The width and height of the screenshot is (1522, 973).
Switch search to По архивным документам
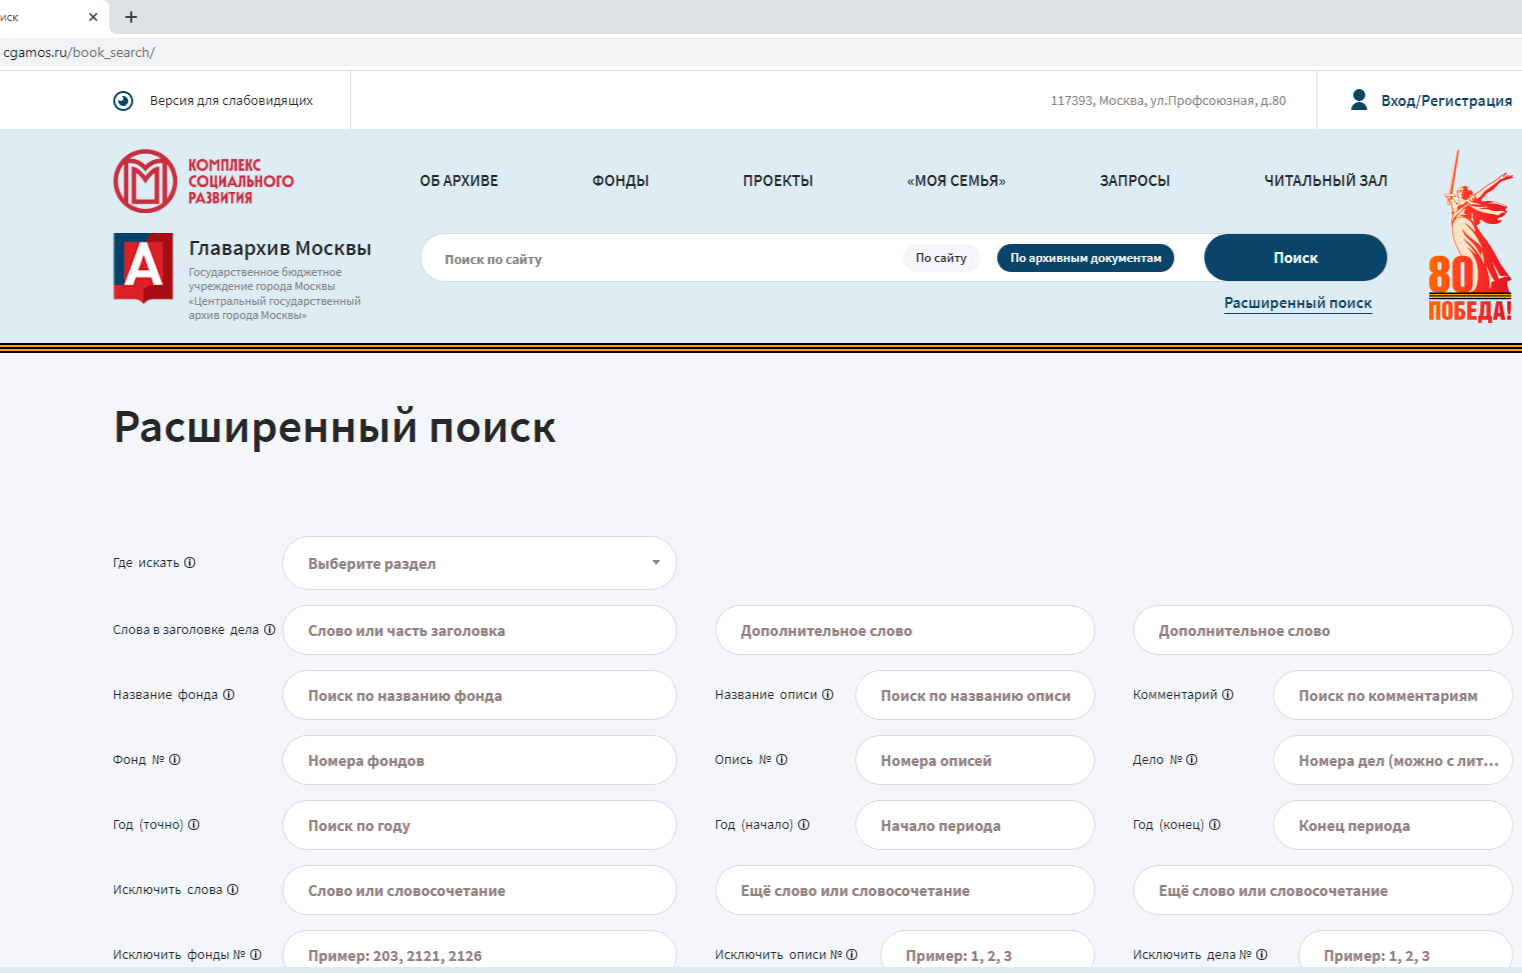pyautogui.click(x=1085, y=258)
